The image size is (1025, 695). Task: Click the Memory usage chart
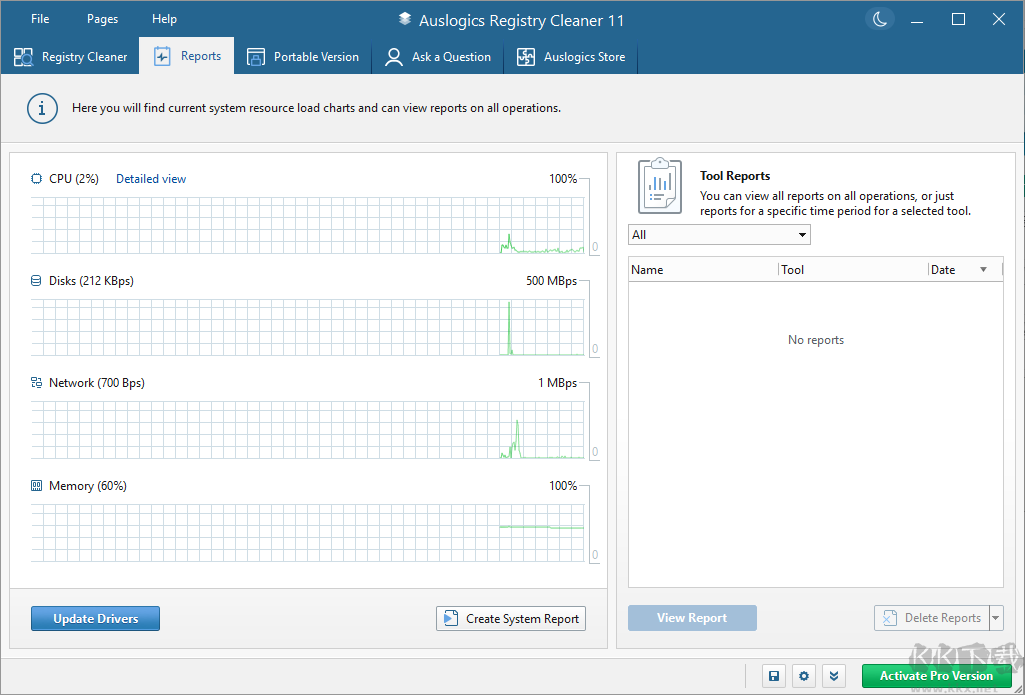tap(308, 533)
